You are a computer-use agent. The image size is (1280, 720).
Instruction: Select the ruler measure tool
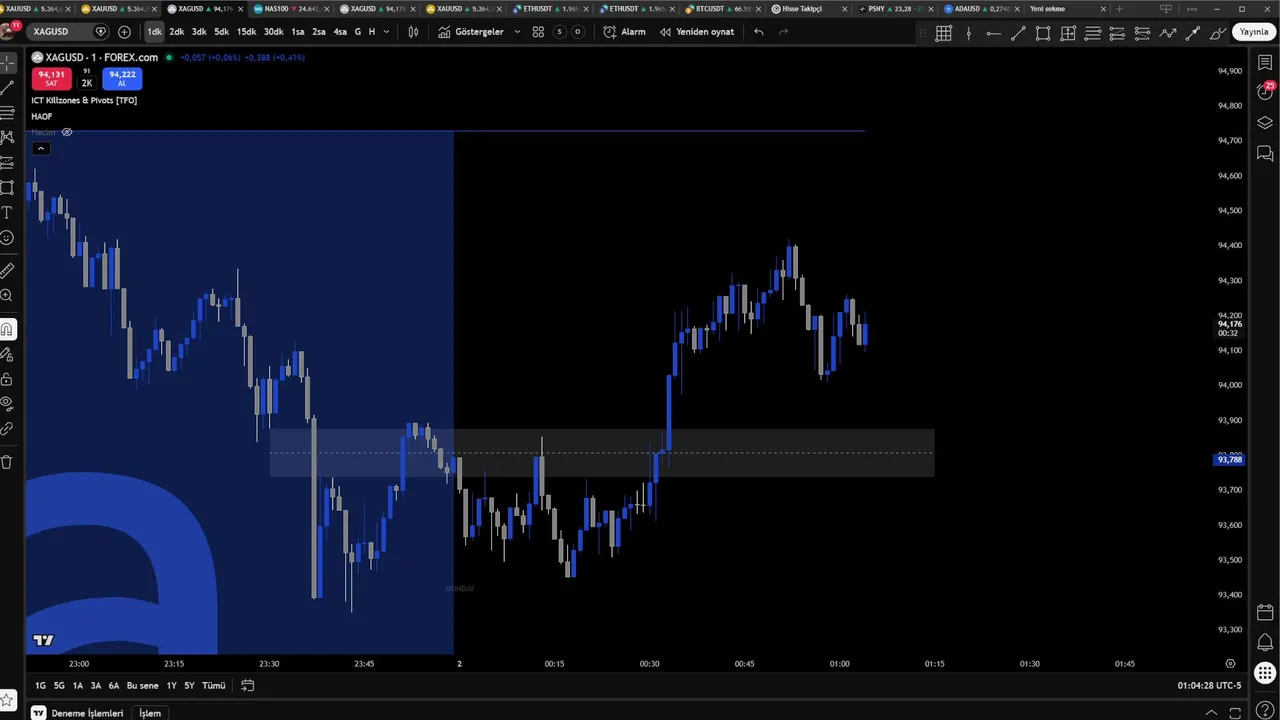(x=7, y=270)
